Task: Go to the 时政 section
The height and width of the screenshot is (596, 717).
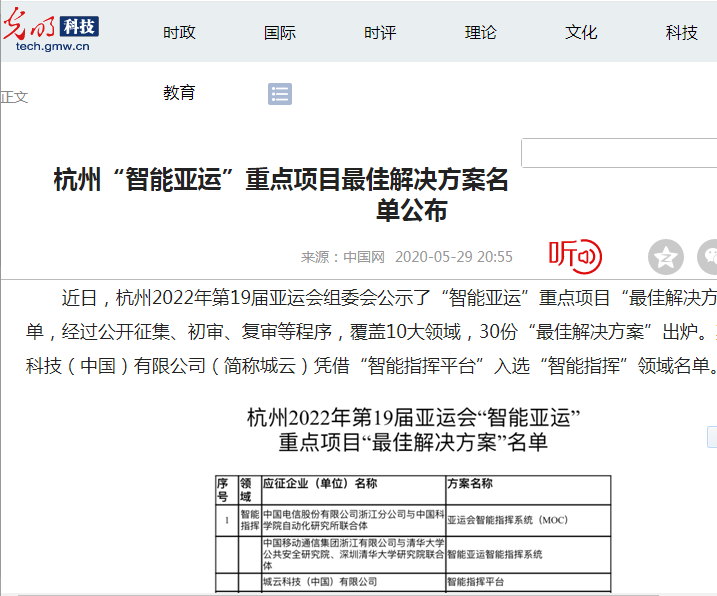Action: click(179, 32)
